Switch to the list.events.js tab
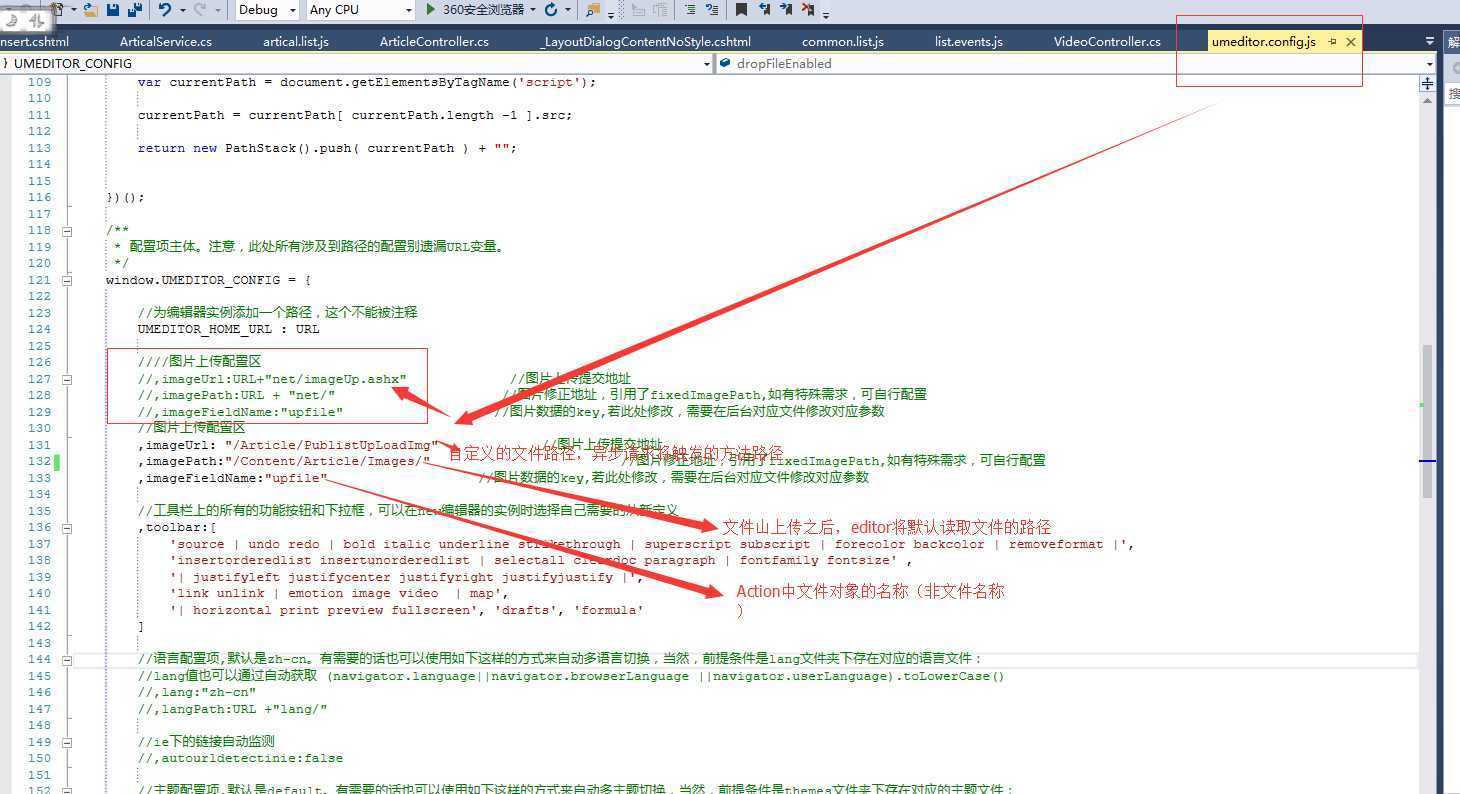This screenshot has width=1460, height=794. click(x=969, y=41)
